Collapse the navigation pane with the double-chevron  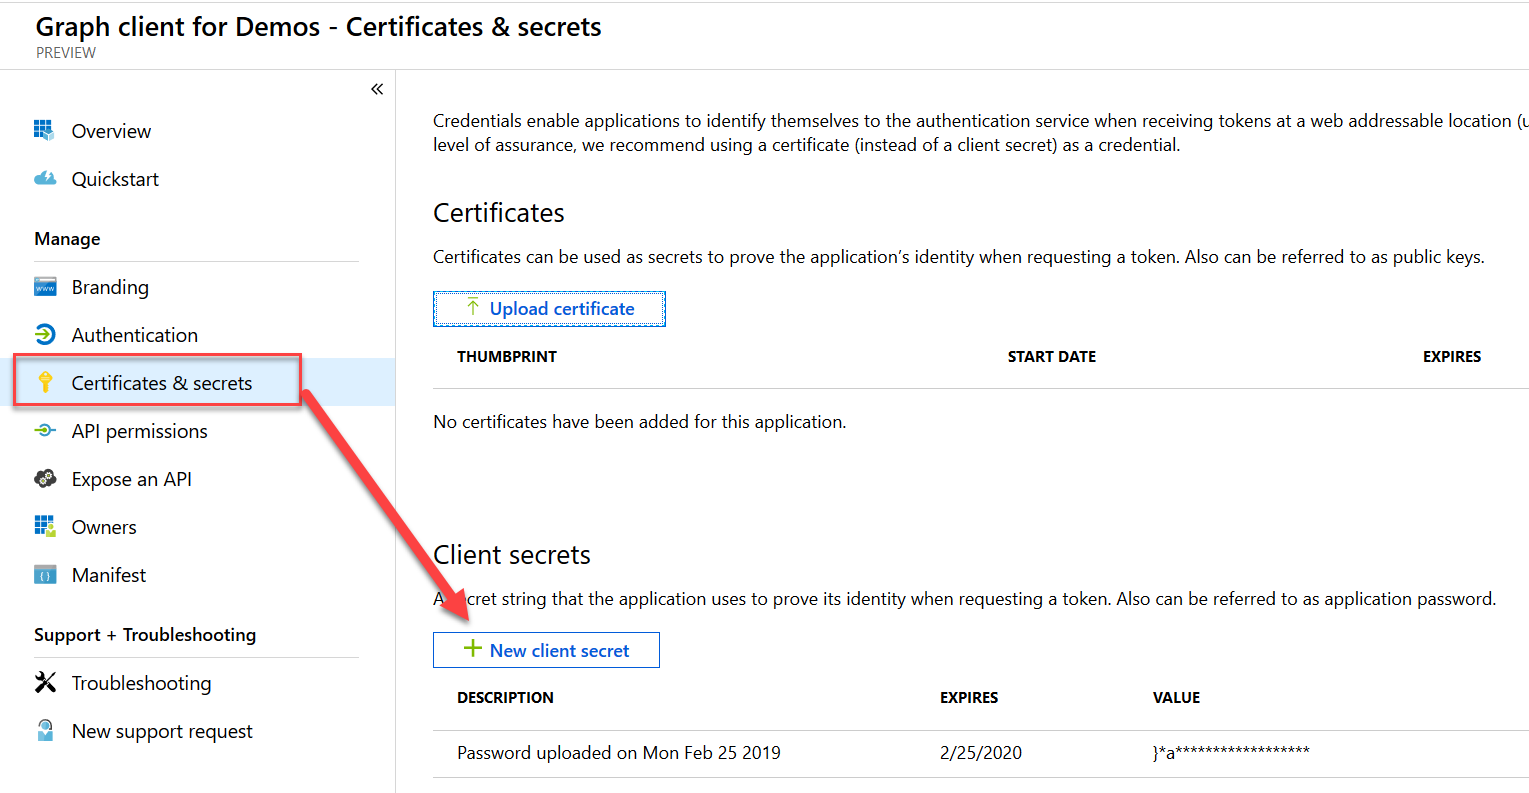[x=377, y=88]
